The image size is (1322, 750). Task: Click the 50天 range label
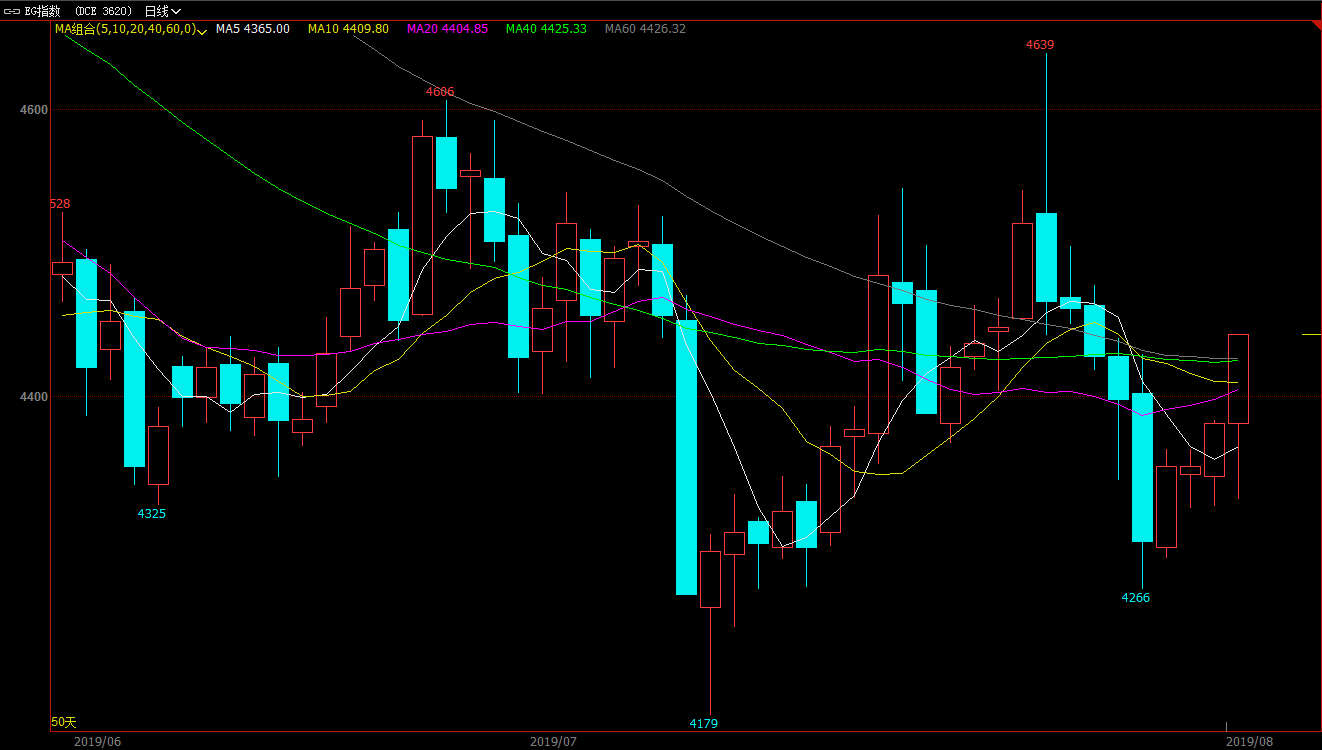pos(64,722)
